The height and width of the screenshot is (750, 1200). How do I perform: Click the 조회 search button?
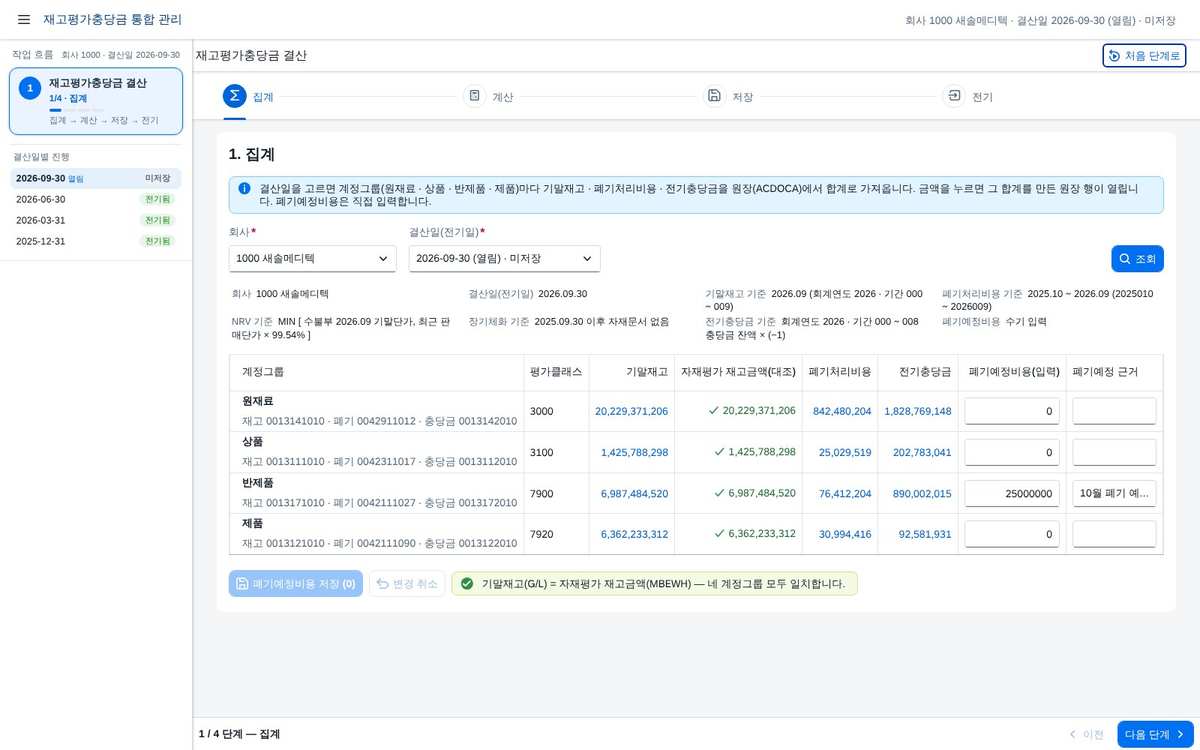coord(1137,259)
